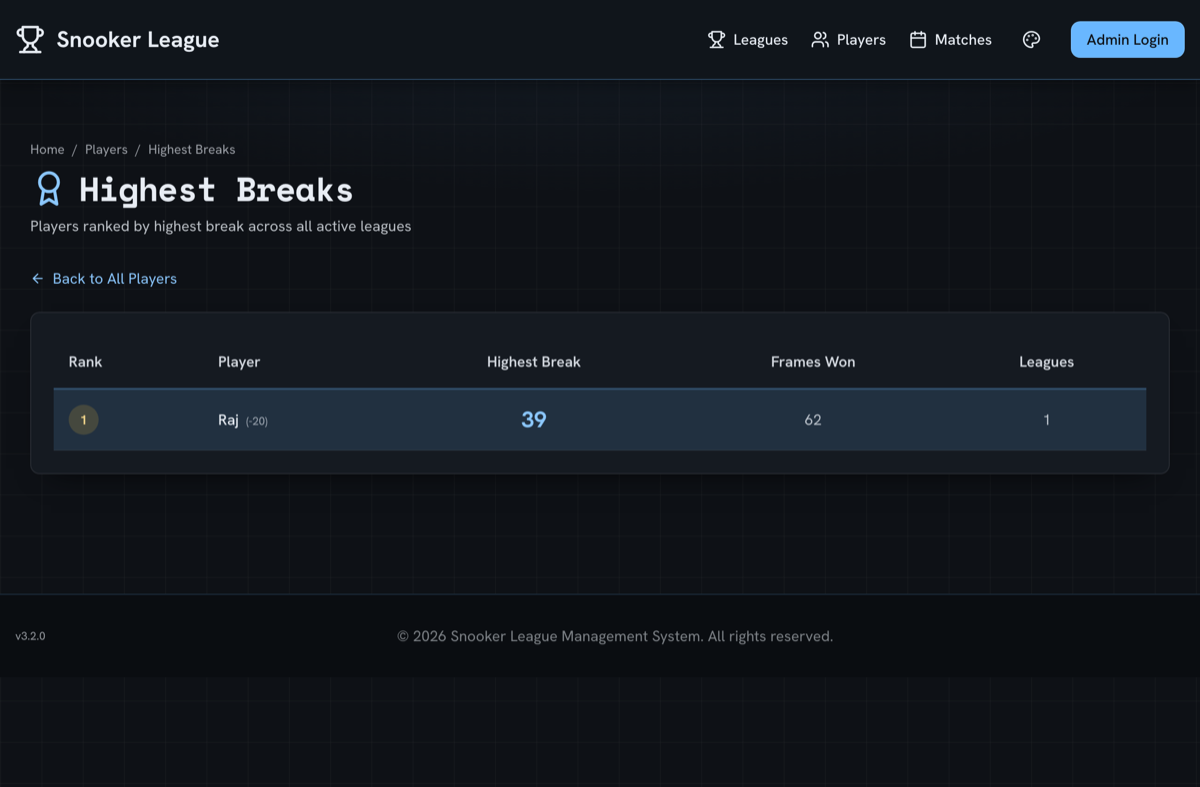Click the Admin Login button
The width and height of the screenshot is (1200, 787).
[1127, 40]
